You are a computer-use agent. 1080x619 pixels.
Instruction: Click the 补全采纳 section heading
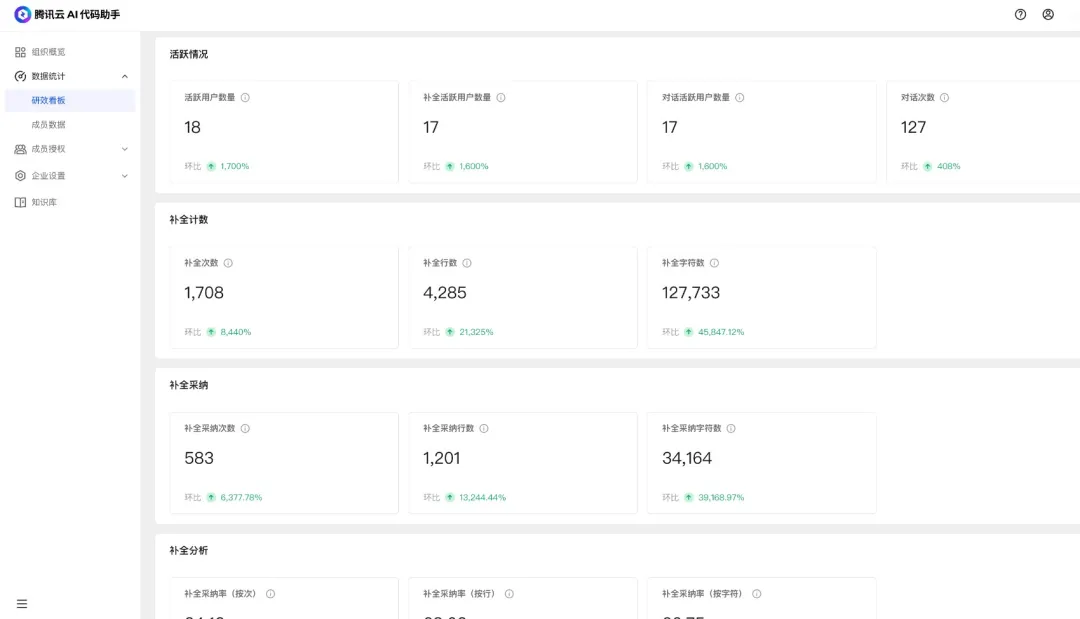pyautogui.click(x=189, y=385)
